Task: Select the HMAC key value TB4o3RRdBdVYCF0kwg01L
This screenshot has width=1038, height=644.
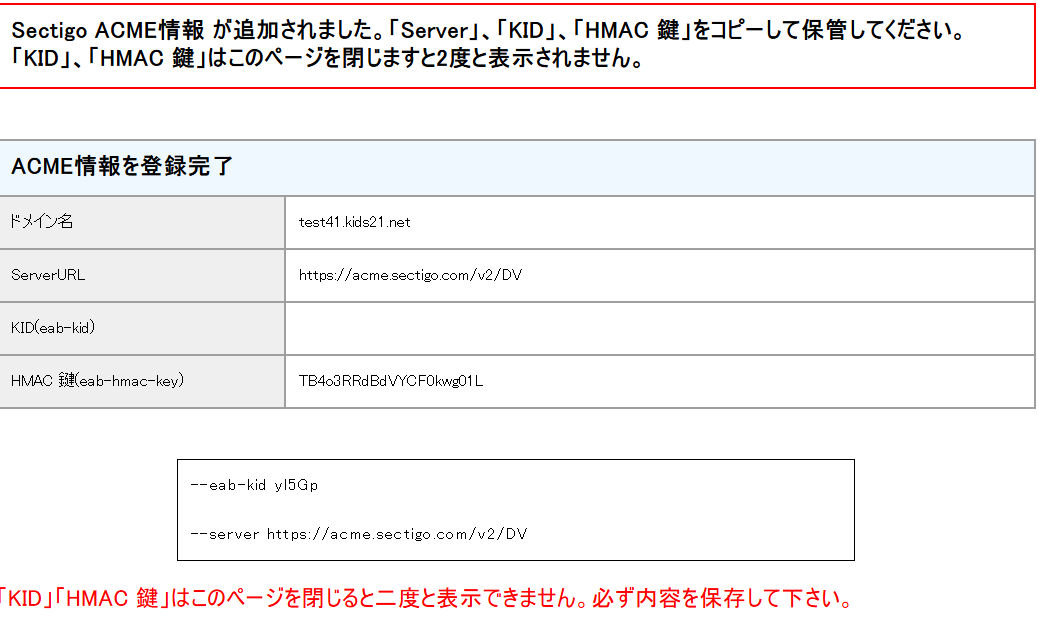Action: 391,381
